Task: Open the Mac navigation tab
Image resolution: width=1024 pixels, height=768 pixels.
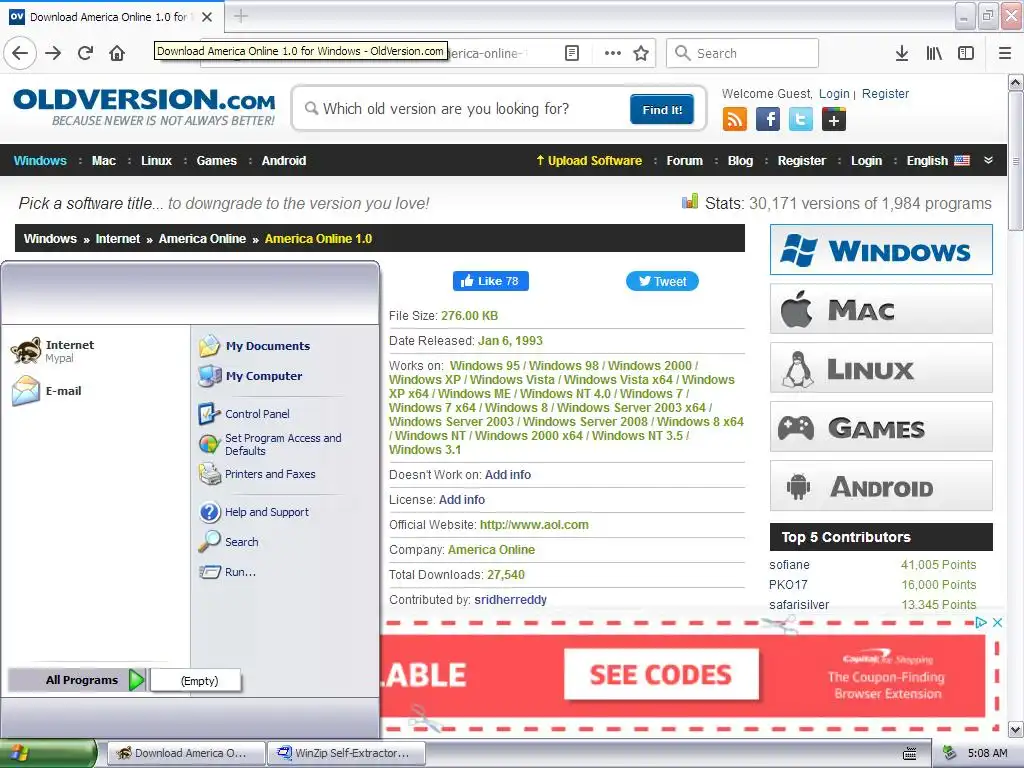Action: pyautogui.click(x=104, y=161)
